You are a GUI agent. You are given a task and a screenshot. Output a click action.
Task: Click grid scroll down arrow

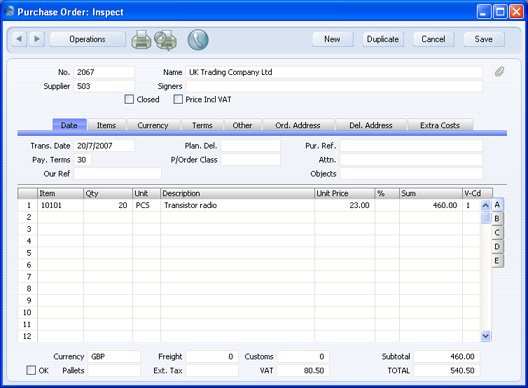(486, 336)
